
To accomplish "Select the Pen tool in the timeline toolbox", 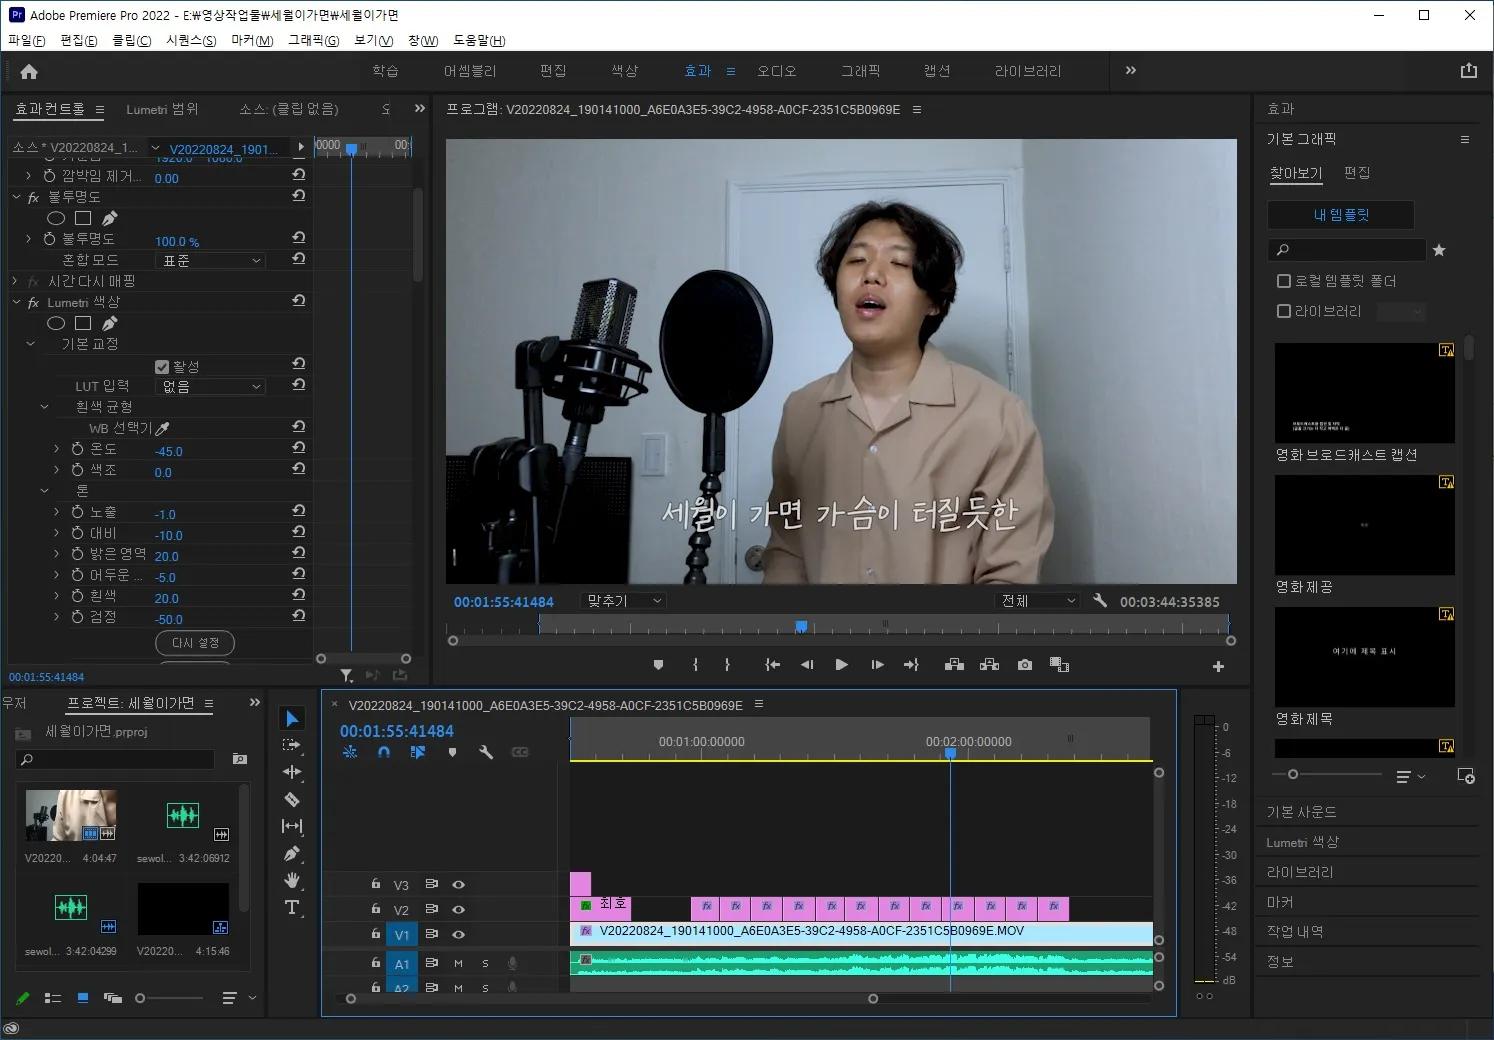I will pyautogui.click(x=292, y=853).
